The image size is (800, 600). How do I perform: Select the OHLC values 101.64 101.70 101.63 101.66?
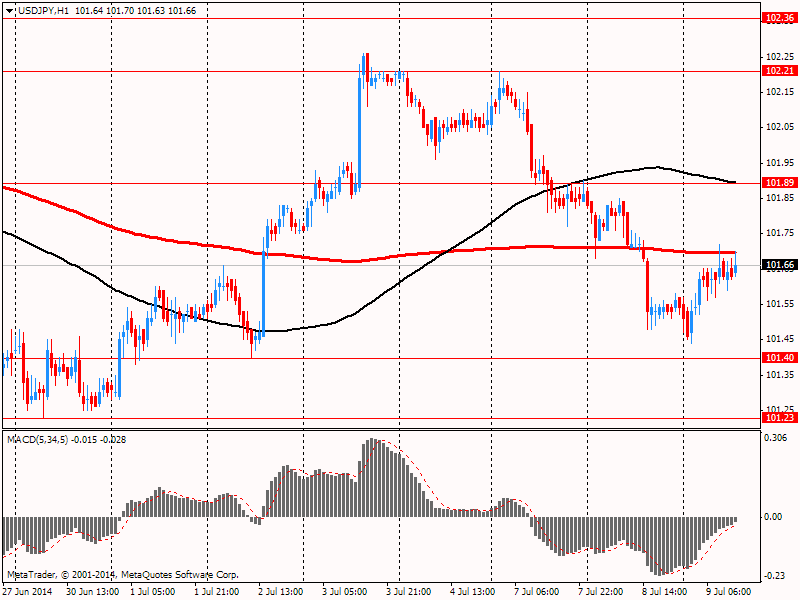point(135,11)
